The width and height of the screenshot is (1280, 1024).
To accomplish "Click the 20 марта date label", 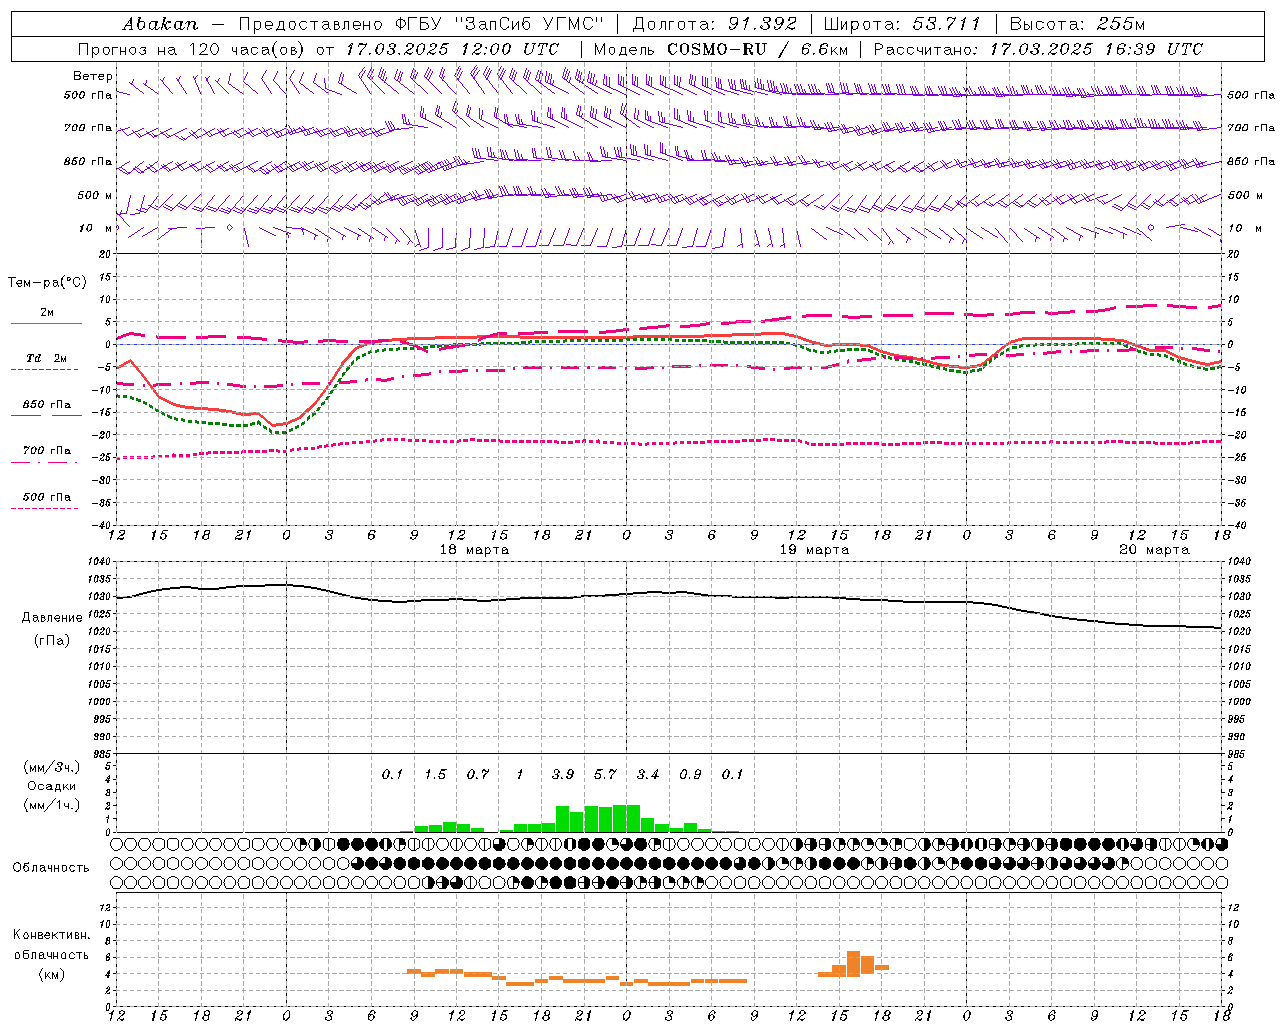I will coord(1154,550).
